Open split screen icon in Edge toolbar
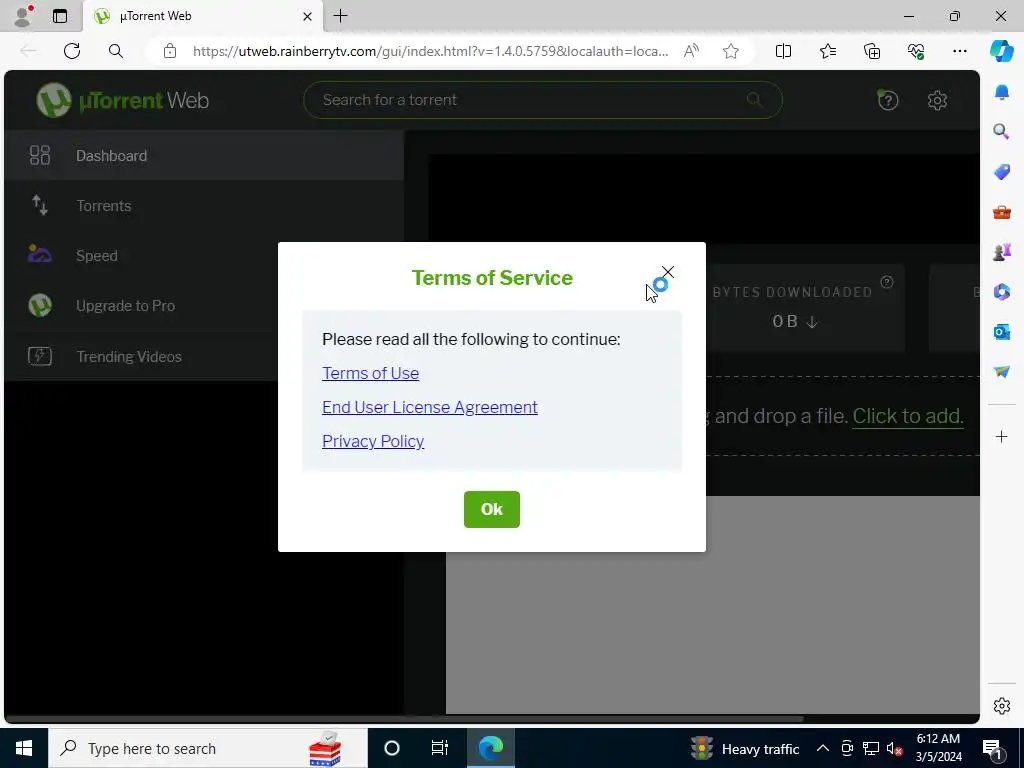Viewport: 1024px width, 768px height. [783, 51]
